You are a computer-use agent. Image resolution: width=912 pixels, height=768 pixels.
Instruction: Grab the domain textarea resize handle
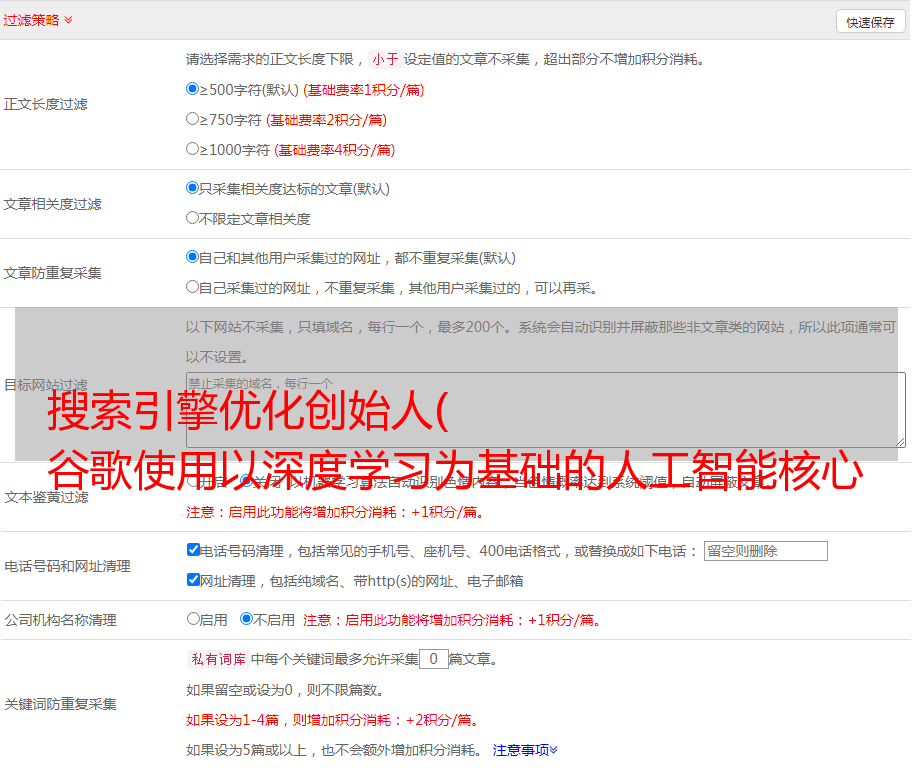(900, 441)
